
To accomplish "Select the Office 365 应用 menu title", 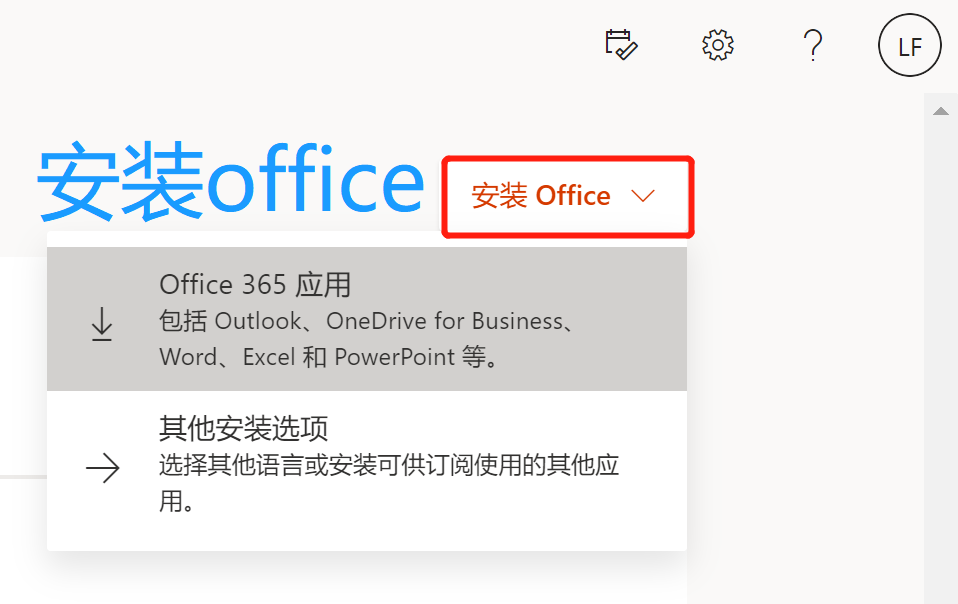I will click(255, 285).
